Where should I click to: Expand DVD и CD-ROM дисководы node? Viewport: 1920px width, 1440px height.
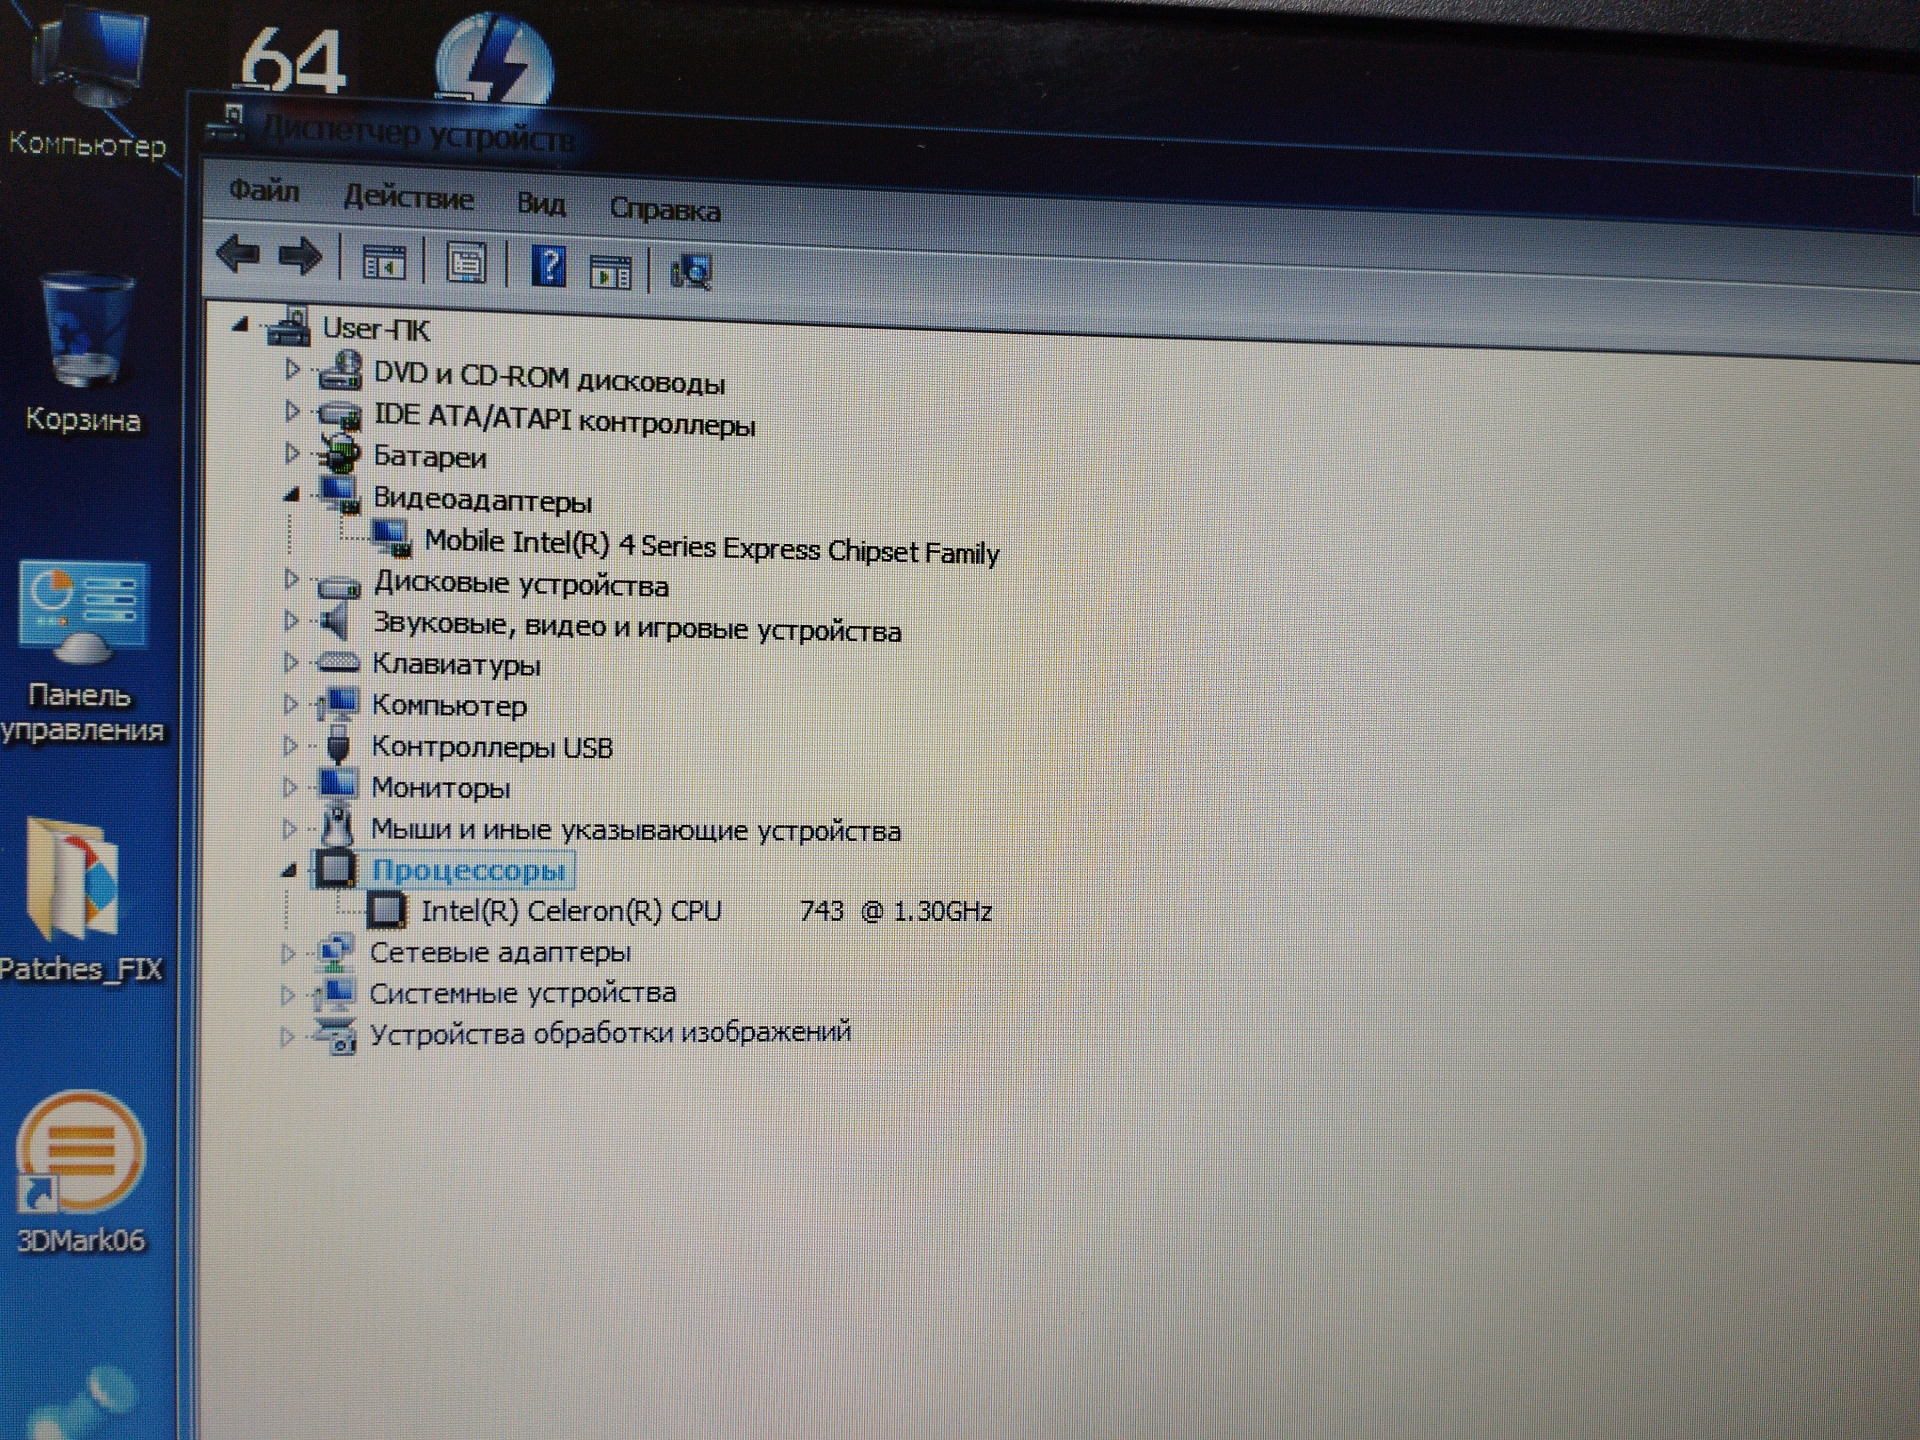tap(291, 369)
